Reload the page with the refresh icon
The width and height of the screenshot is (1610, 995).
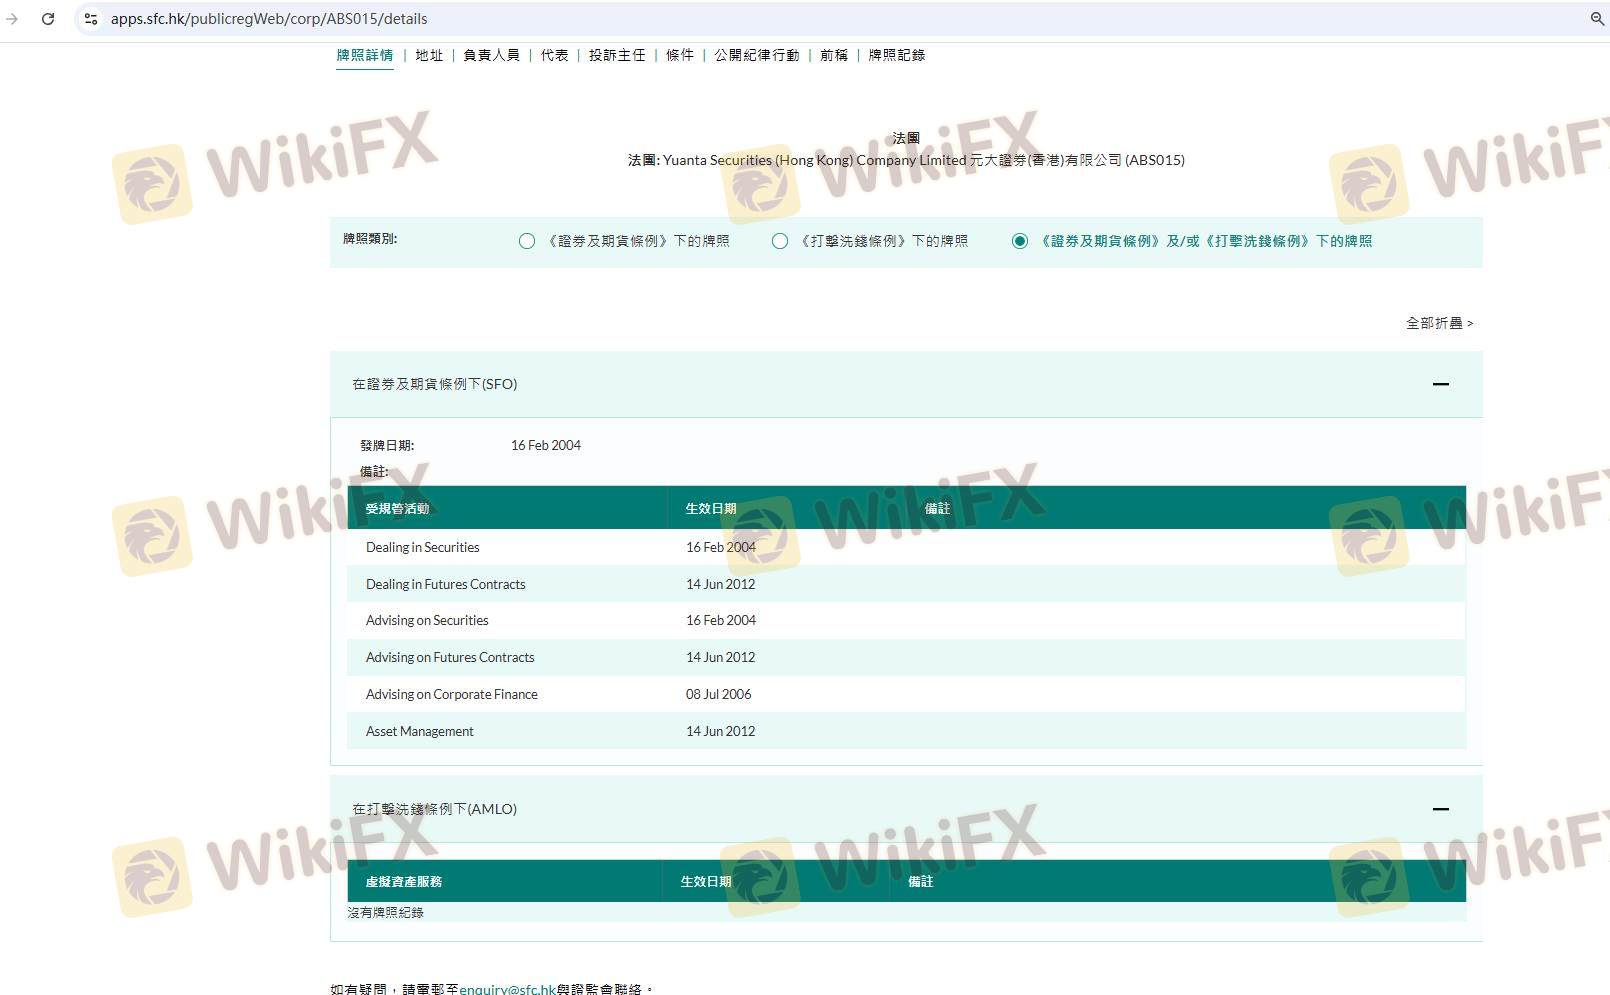(x=48, y=19)
